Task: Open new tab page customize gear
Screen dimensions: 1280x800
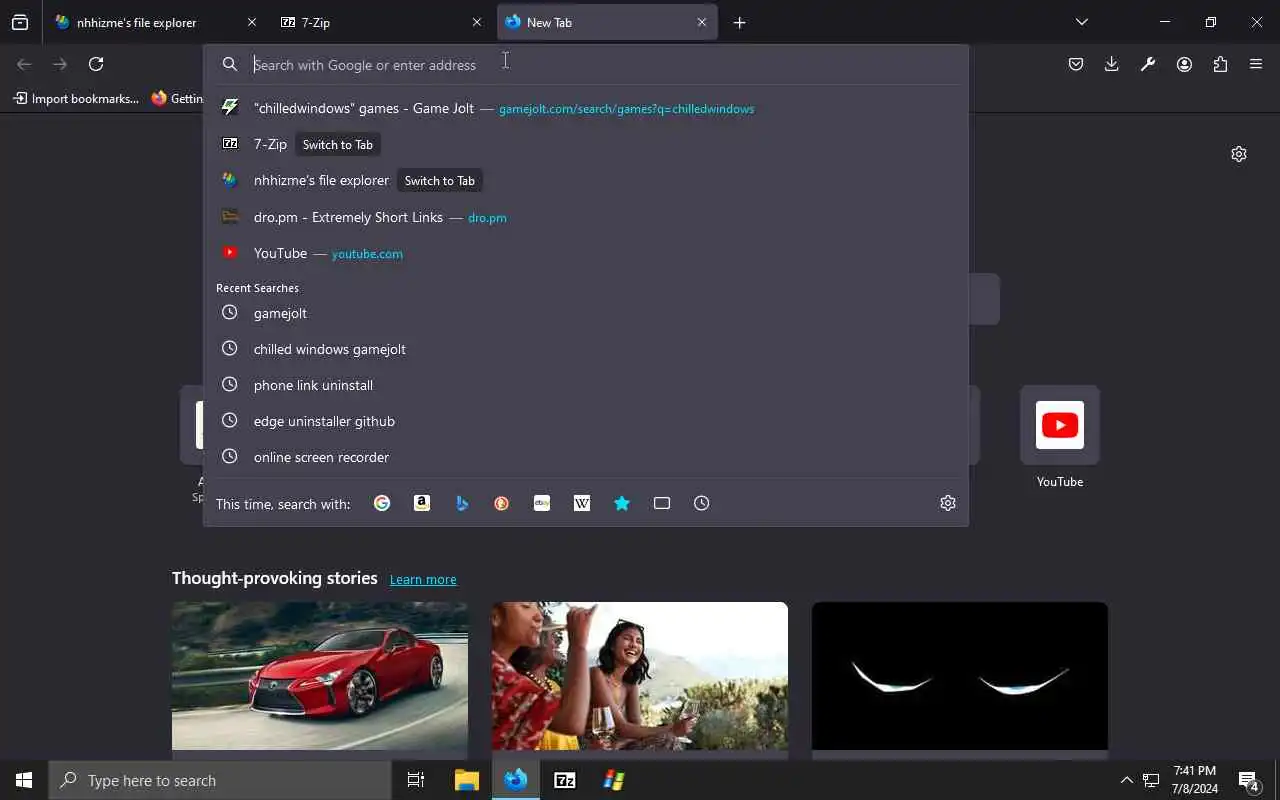Action: (x=1239, y=154)
